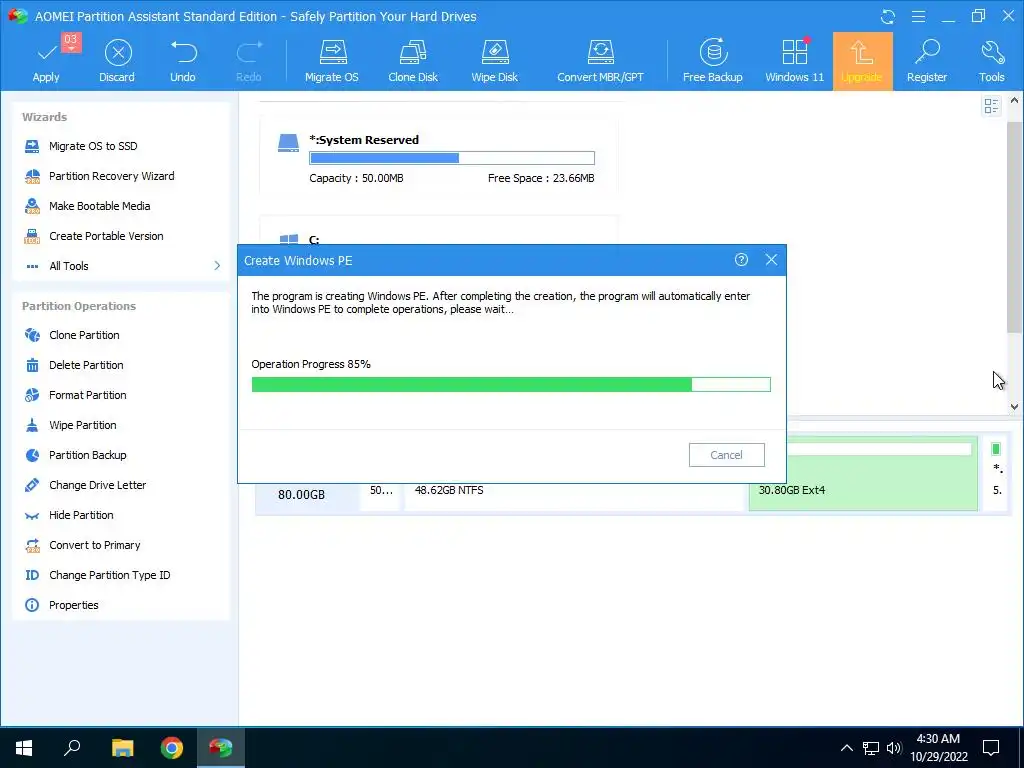Viewport: 1024px width, 768px height.
Task: Open the Tools toolbar menu
Action: (x=991, y=60)
